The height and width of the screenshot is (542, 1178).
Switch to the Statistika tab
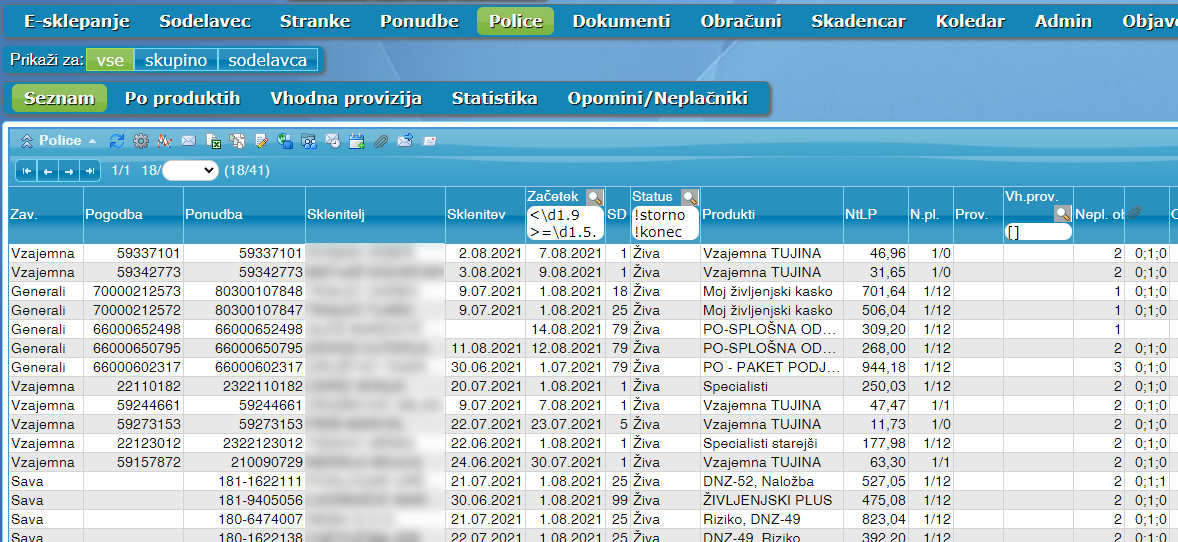[494, 98]
